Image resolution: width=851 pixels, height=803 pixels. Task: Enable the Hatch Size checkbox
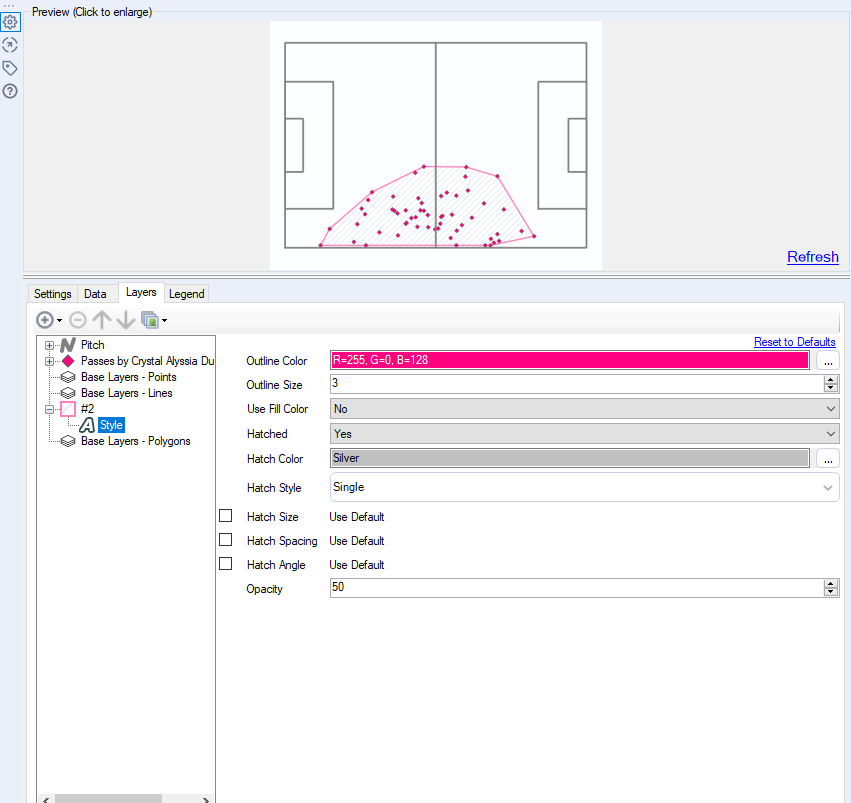click(x=226, y=516)
